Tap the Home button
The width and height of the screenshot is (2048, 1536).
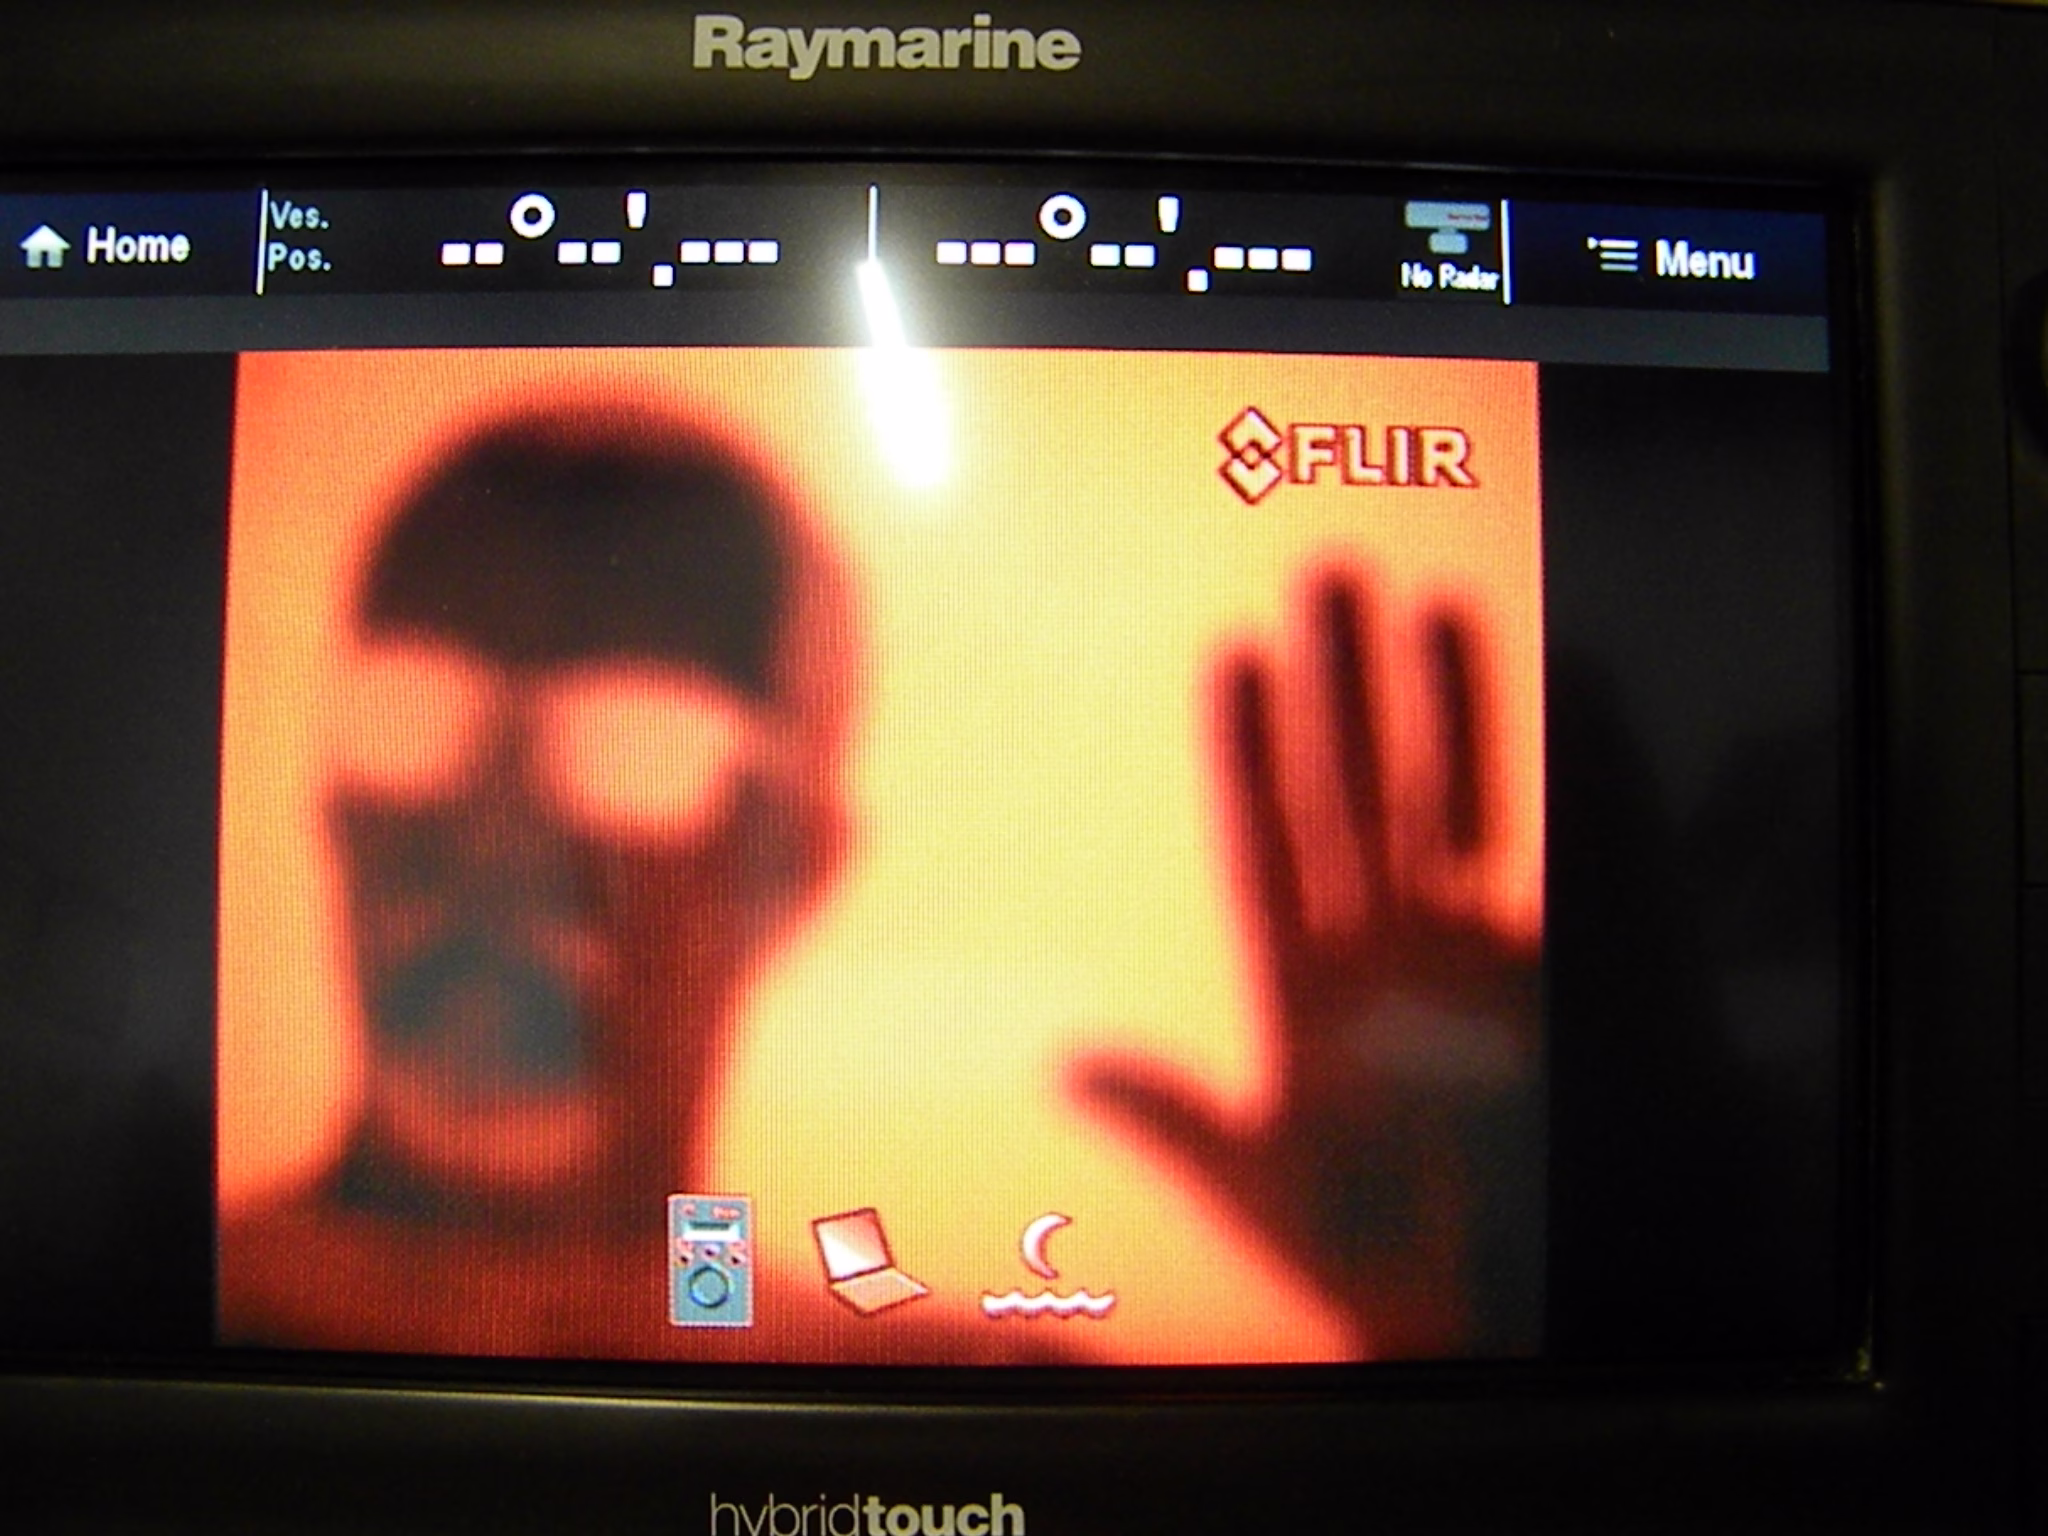[105, 246]
